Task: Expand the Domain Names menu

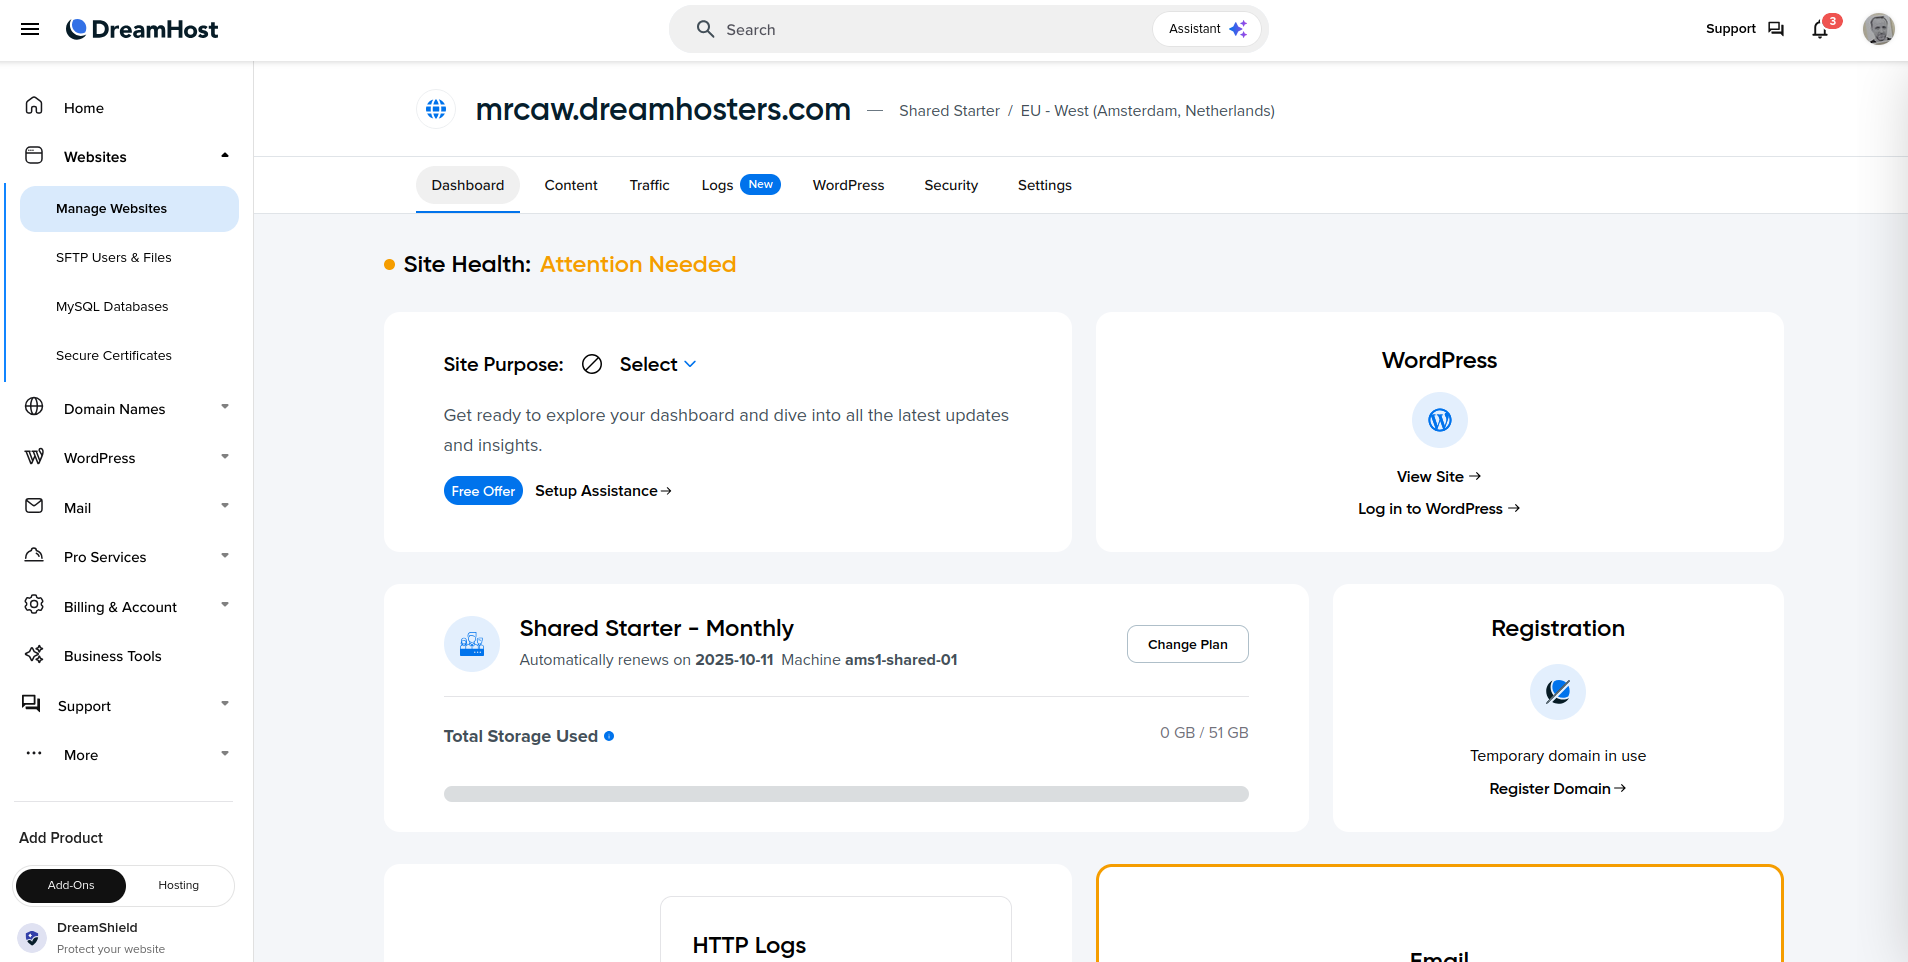Action: (224, 407)
